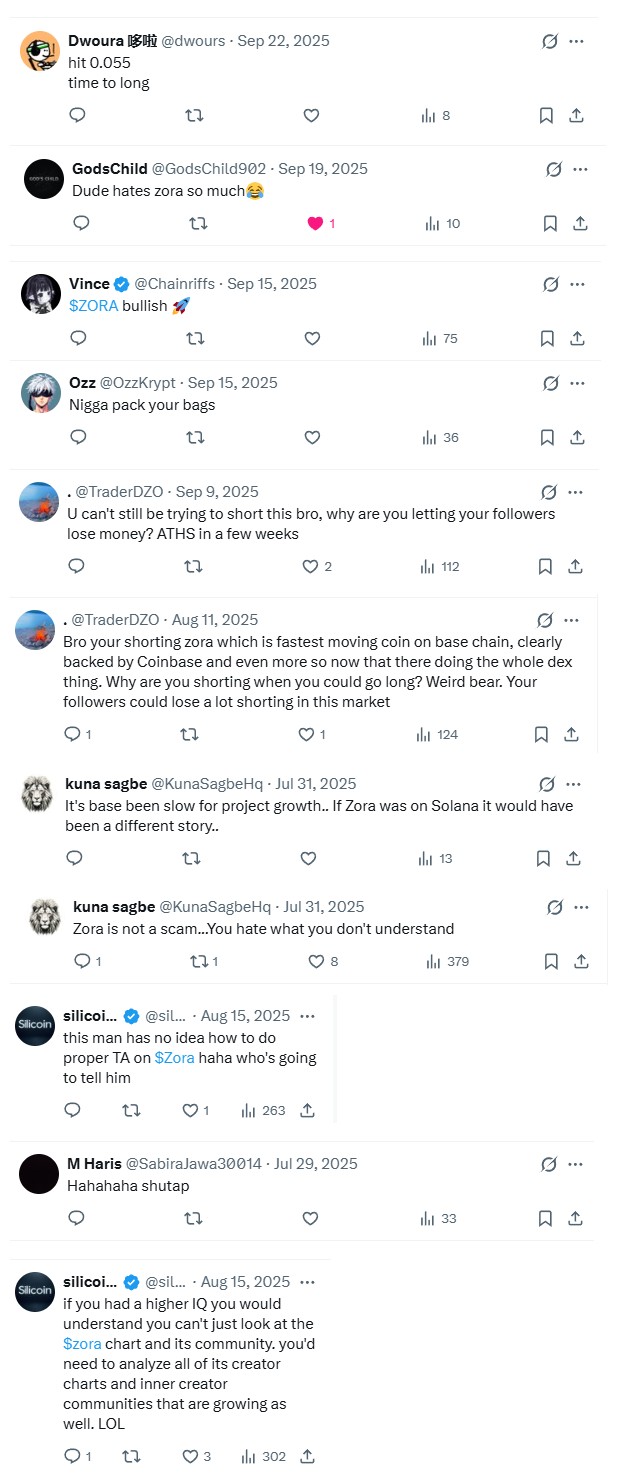Unlike GodsChild's already-liked tweet

click(x=316, y=224)
